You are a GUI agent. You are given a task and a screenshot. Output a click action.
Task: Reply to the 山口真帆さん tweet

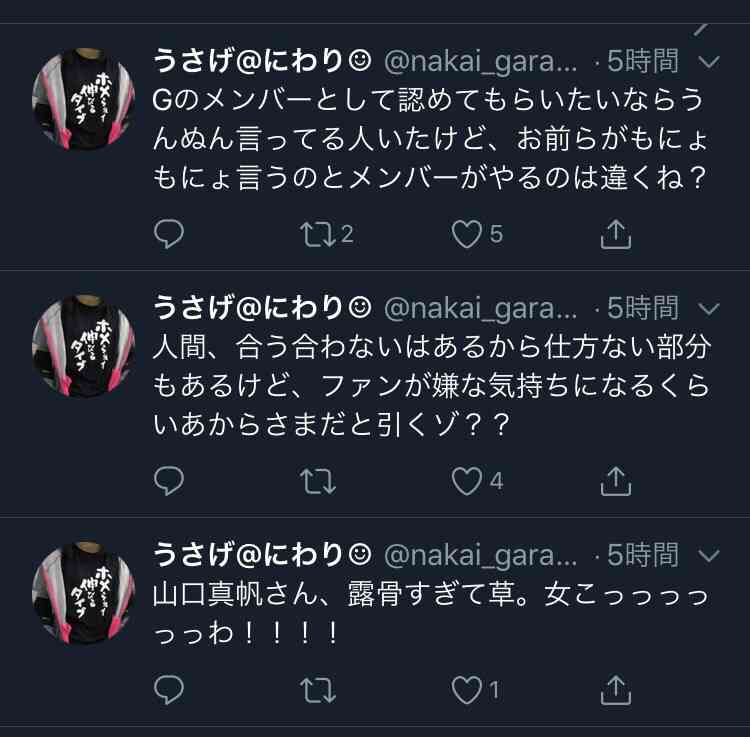169,690
